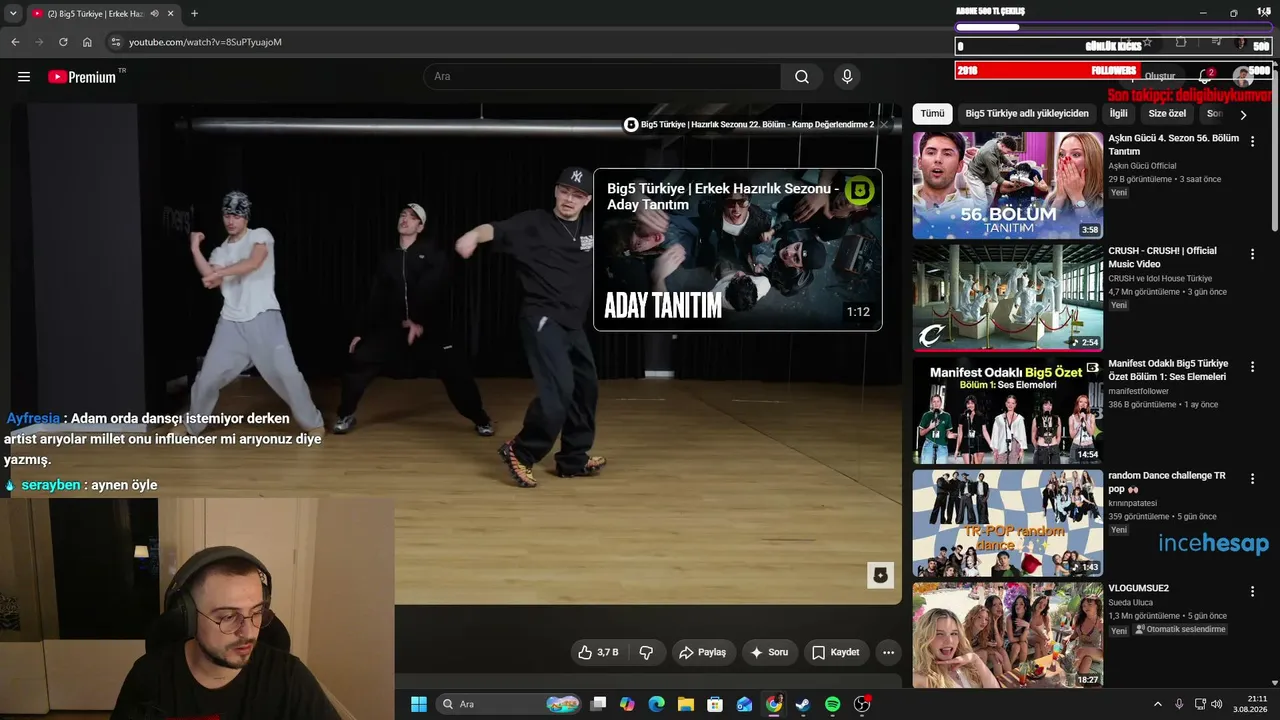Open Task View on the taskbar
Screen dimensions: 1280x720
pos(598,704)
